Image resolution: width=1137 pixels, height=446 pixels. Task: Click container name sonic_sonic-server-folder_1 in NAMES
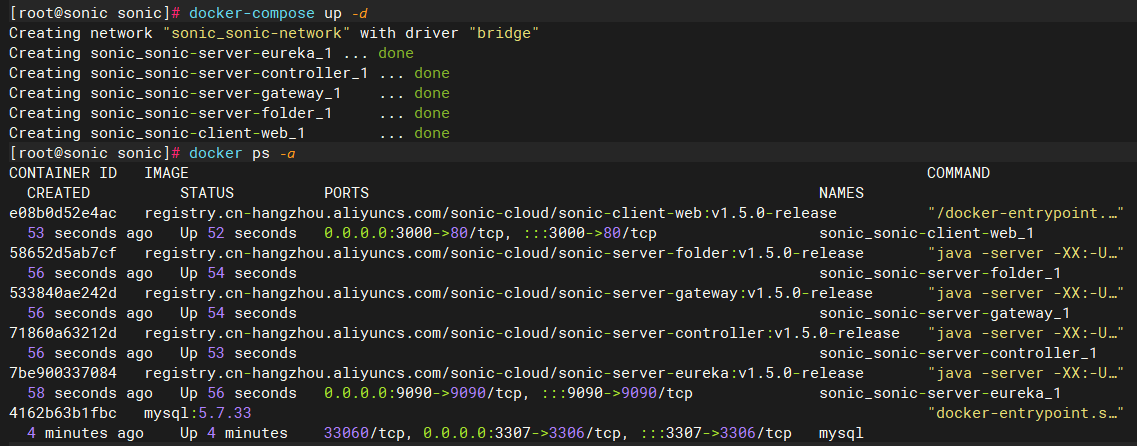[940, 273]
